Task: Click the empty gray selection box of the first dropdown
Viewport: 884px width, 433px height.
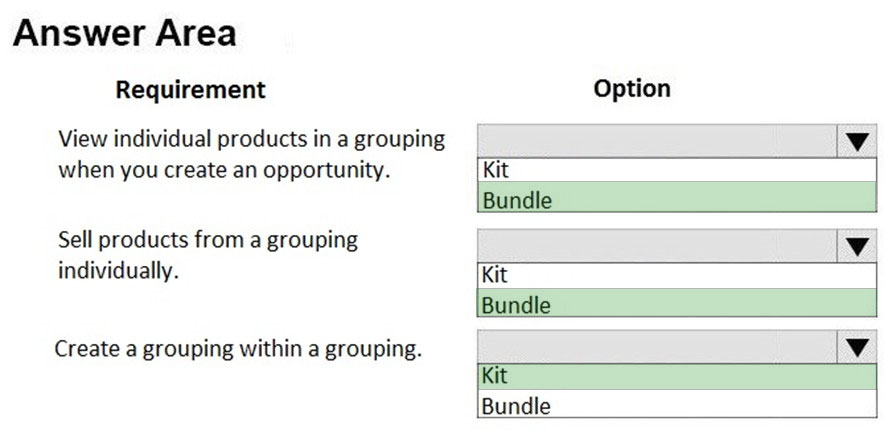Action: pos(656,141)
